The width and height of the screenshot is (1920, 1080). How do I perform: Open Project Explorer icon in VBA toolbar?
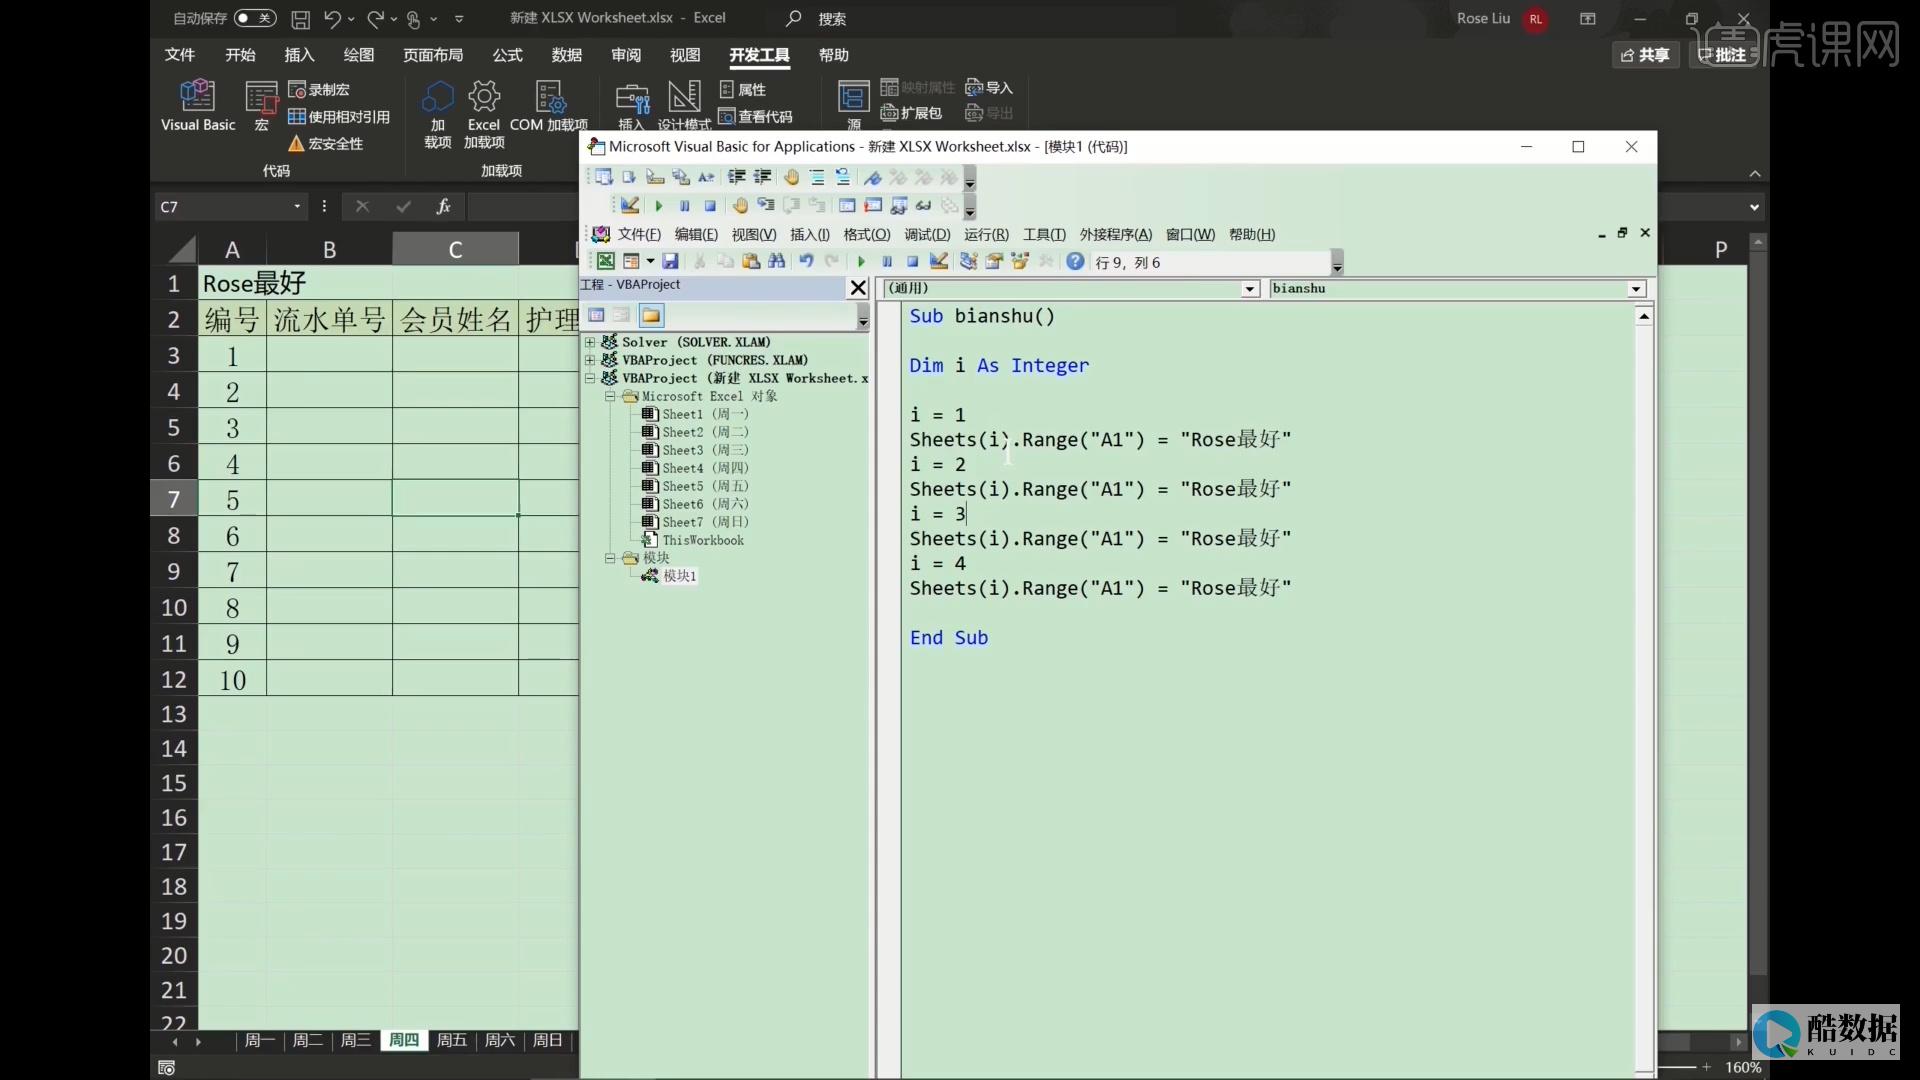[x=968, y=262]
